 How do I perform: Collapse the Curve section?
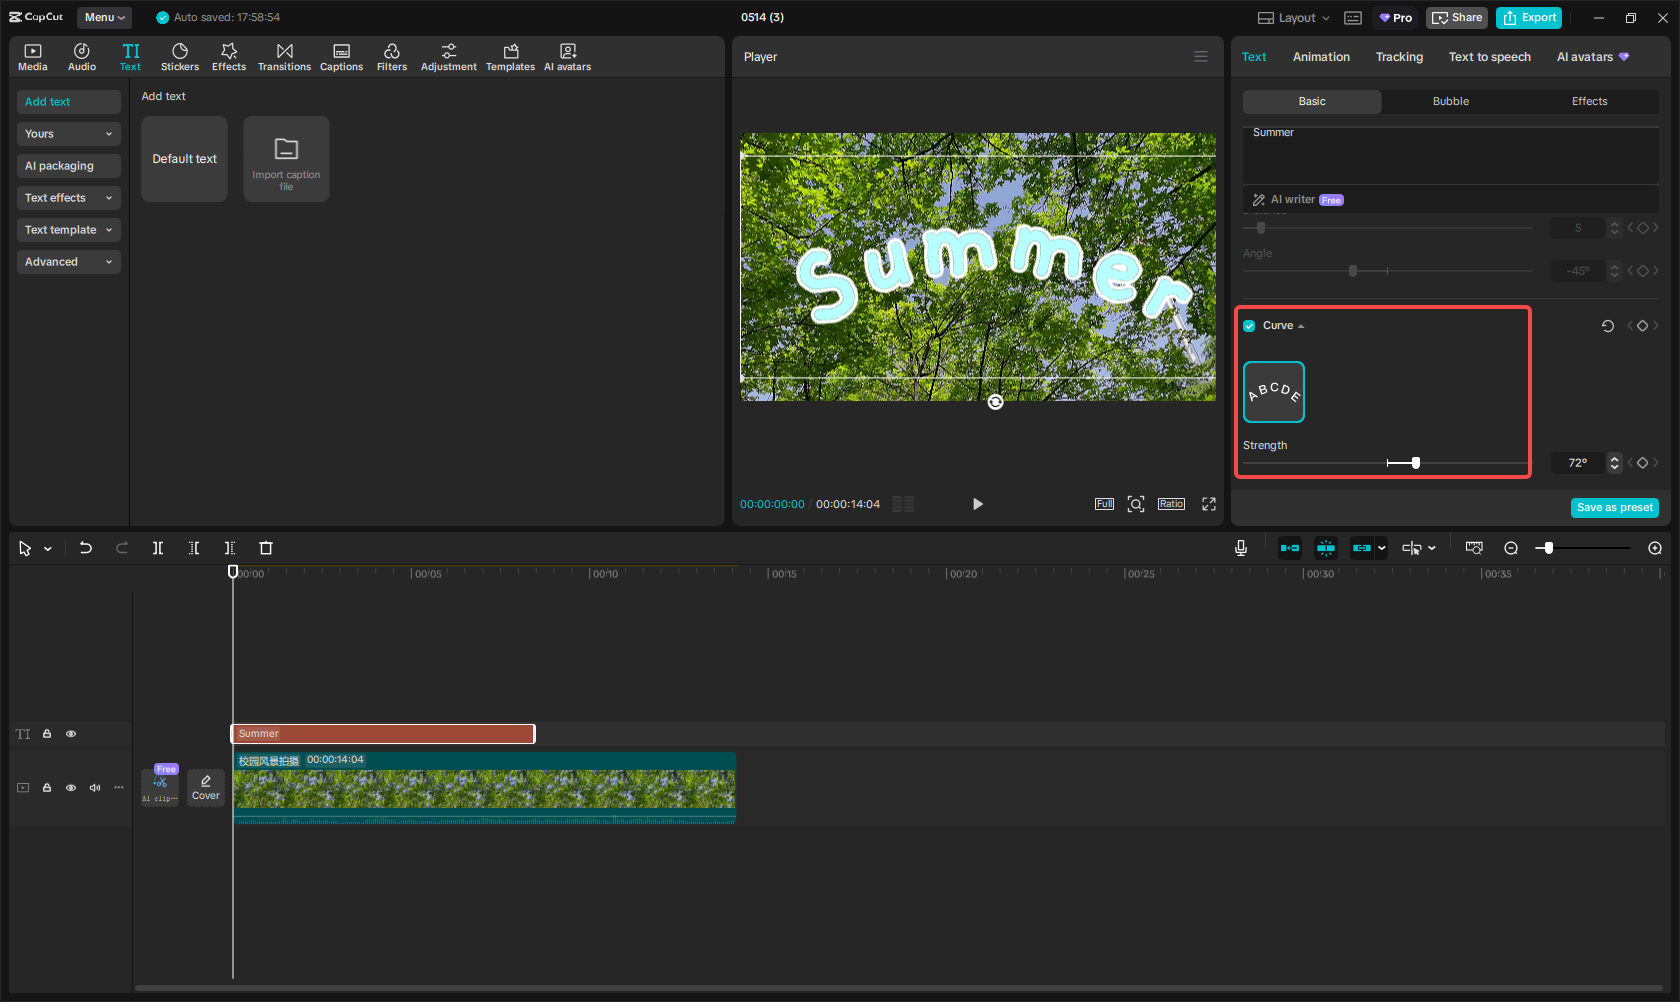click(1300, 325)
